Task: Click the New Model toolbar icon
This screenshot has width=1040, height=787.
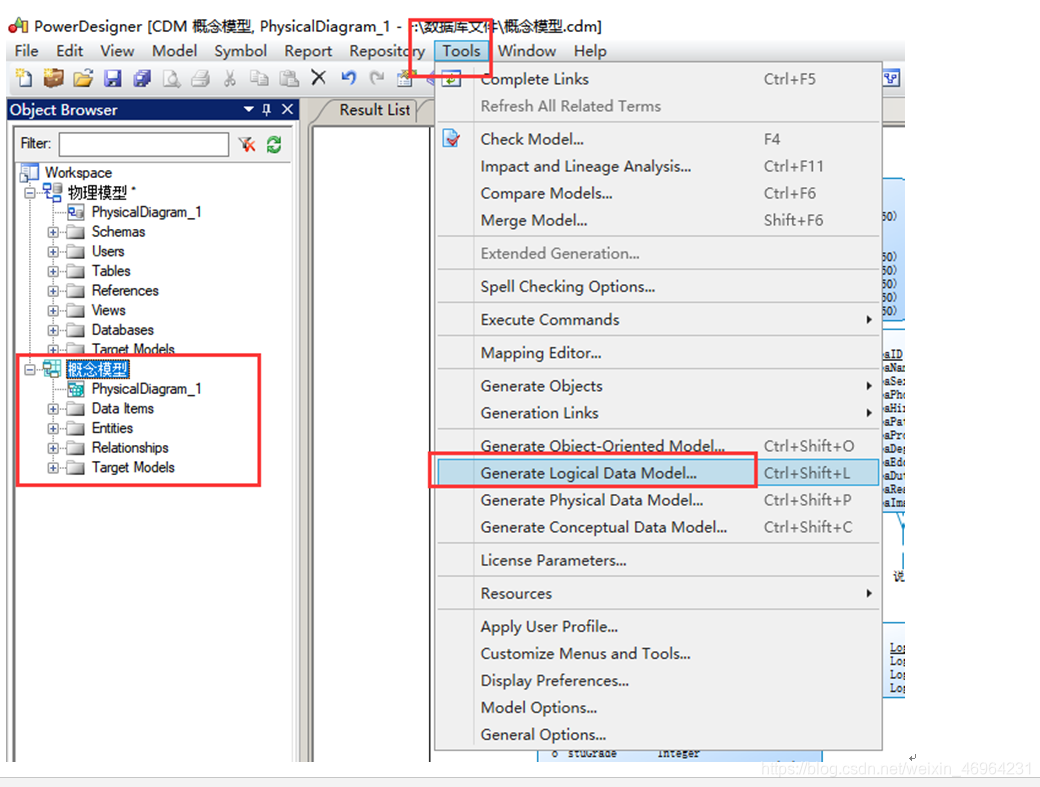Action: [x=24, y=78]
